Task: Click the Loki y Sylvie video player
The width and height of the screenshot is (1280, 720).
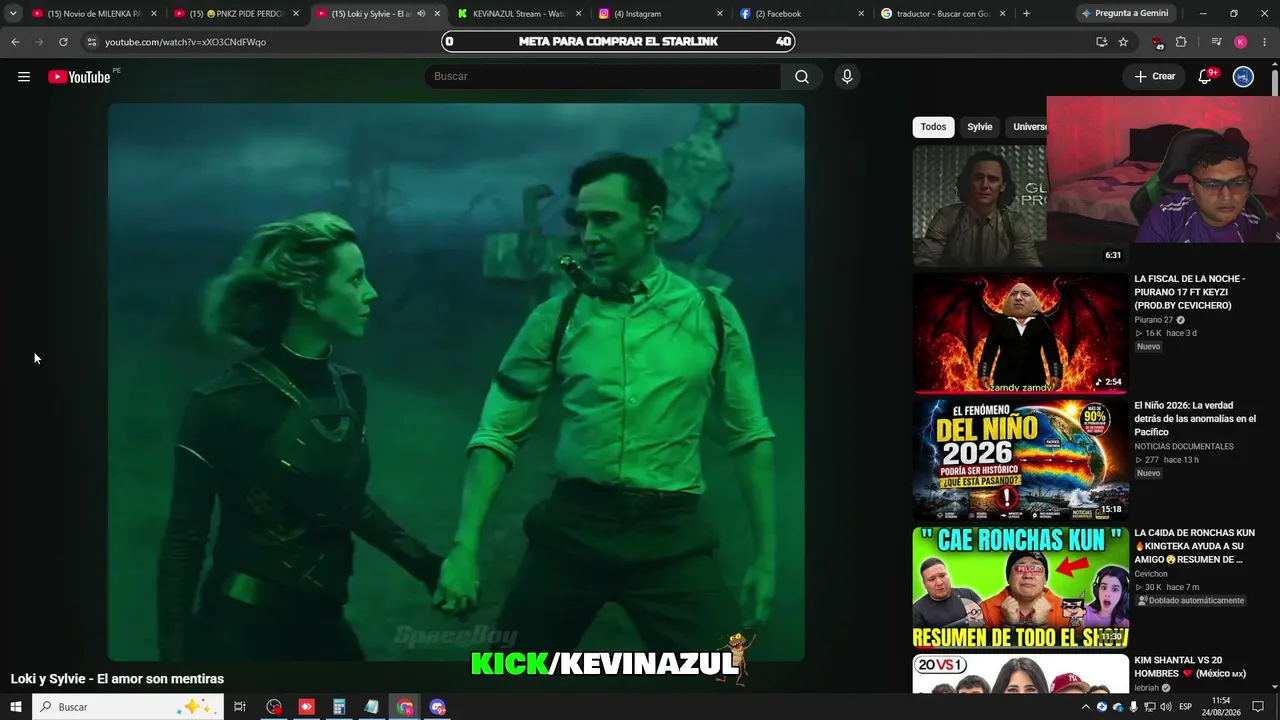Action: [x=456, y=382]
